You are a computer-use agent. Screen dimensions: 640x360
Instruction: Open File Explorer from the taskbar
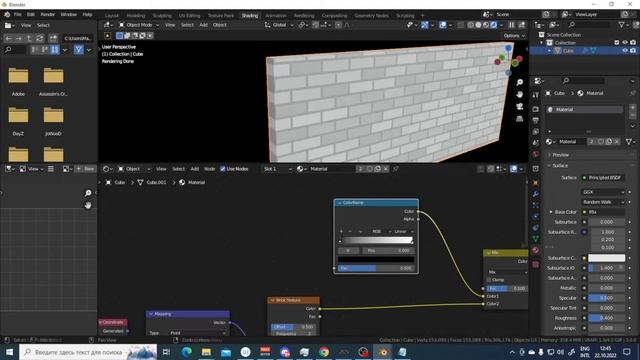click(206, 352)
